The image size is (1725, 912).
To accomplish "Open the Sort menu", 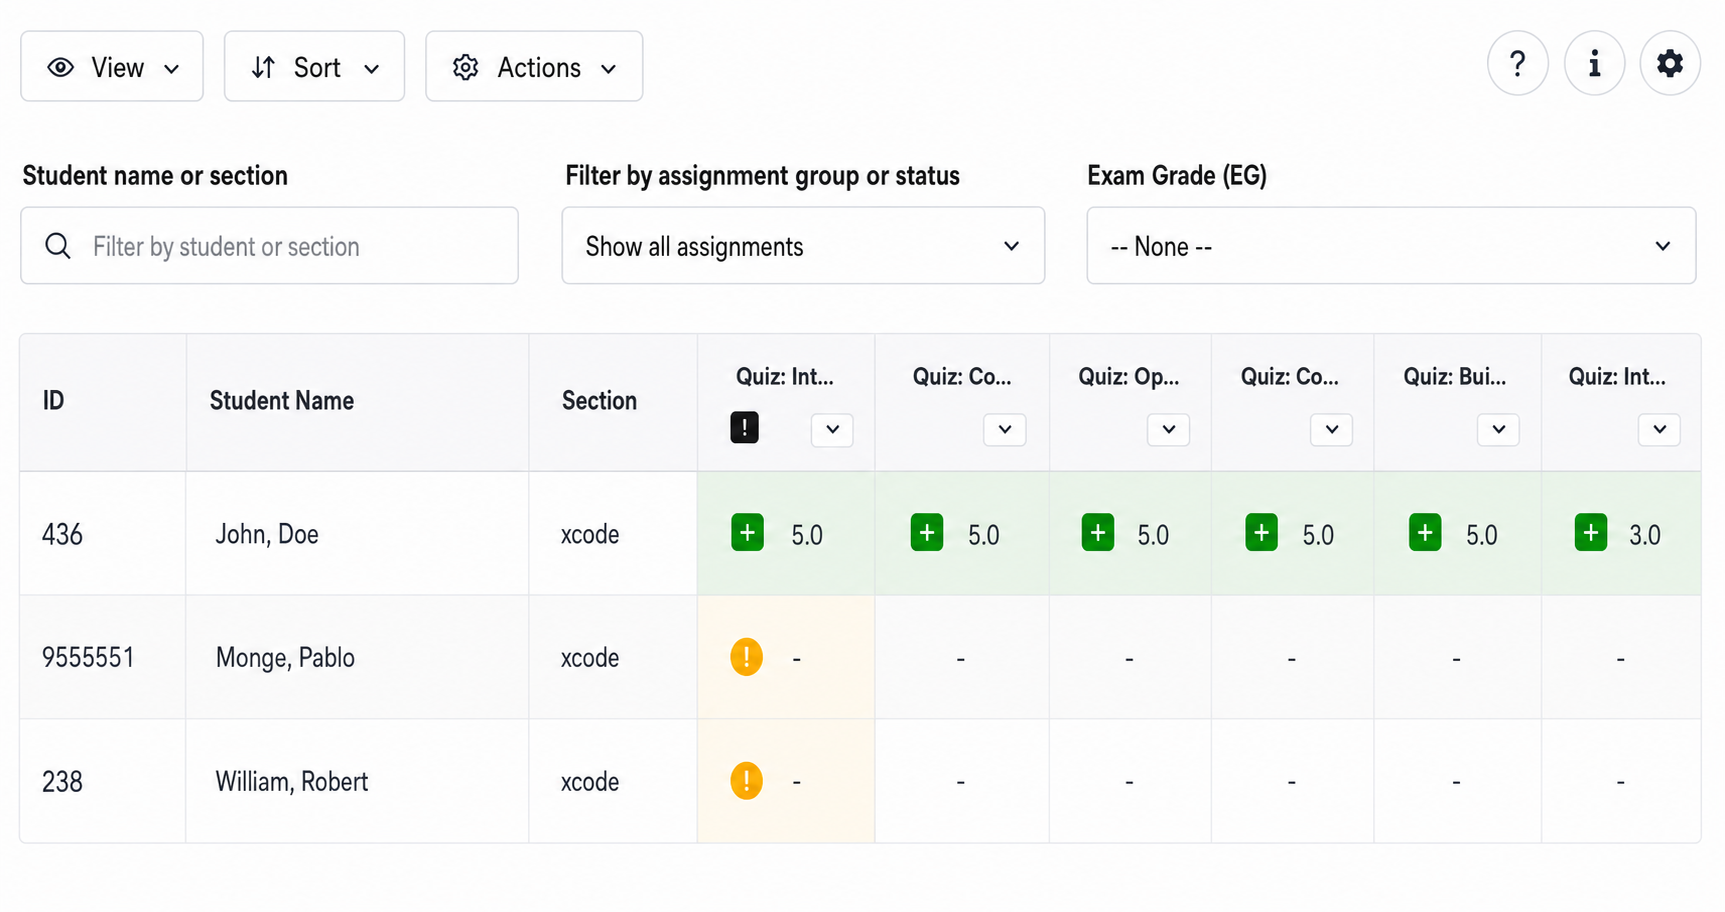I will point(314,67).
